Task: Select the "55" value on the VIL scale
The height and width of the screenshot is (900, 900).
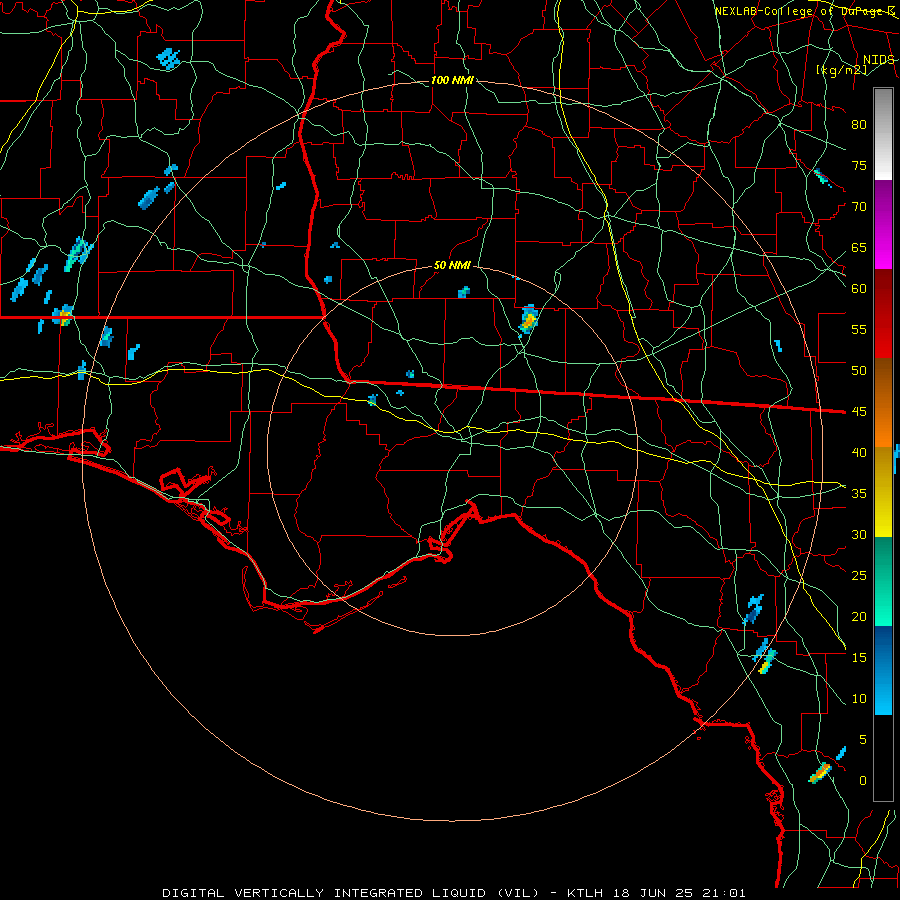Action: pos(859,329)
